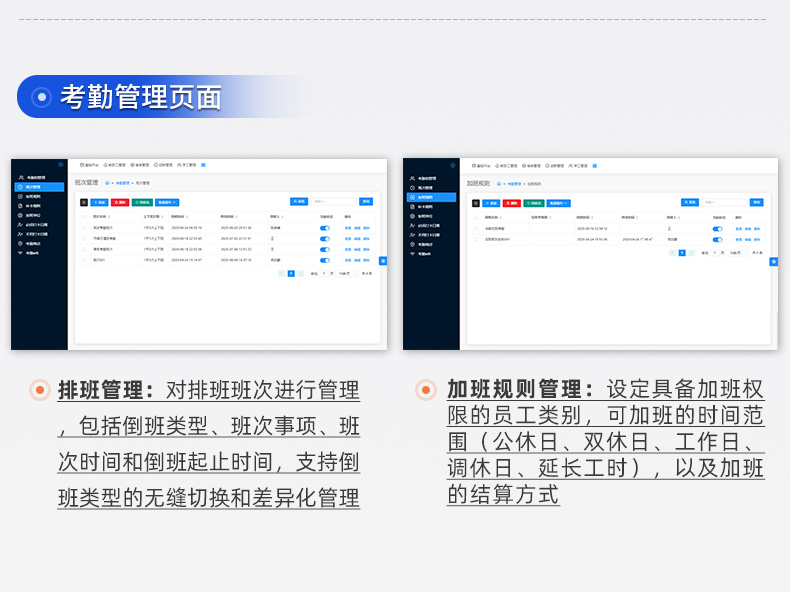790x592 pixels.
Task: Click the blue floating settings icon at 班次管理 page edge
Action: pyautogui.click(x=383, y=261)
